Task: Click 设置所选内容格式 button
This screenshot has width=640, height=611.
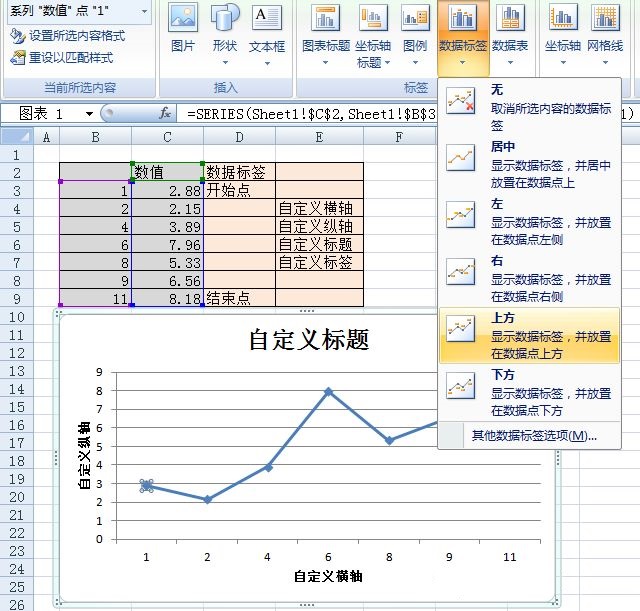Action: [x=68, y=36]
